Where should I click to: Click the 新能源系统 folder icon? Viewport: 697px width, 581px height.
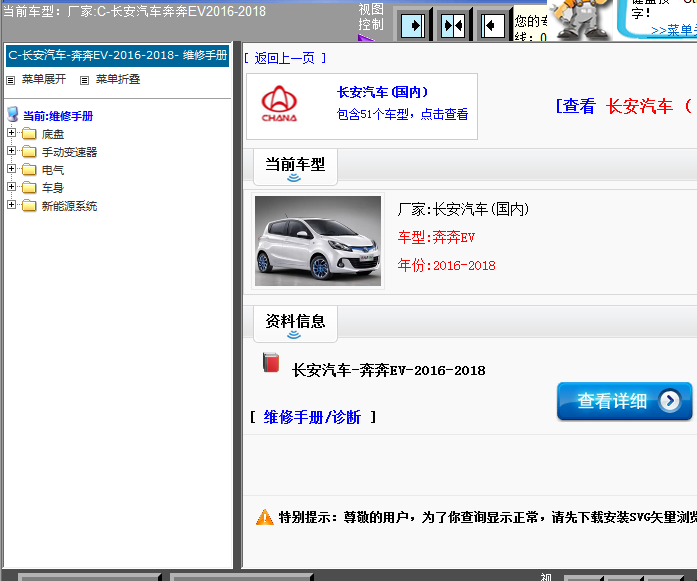point(29,205)
